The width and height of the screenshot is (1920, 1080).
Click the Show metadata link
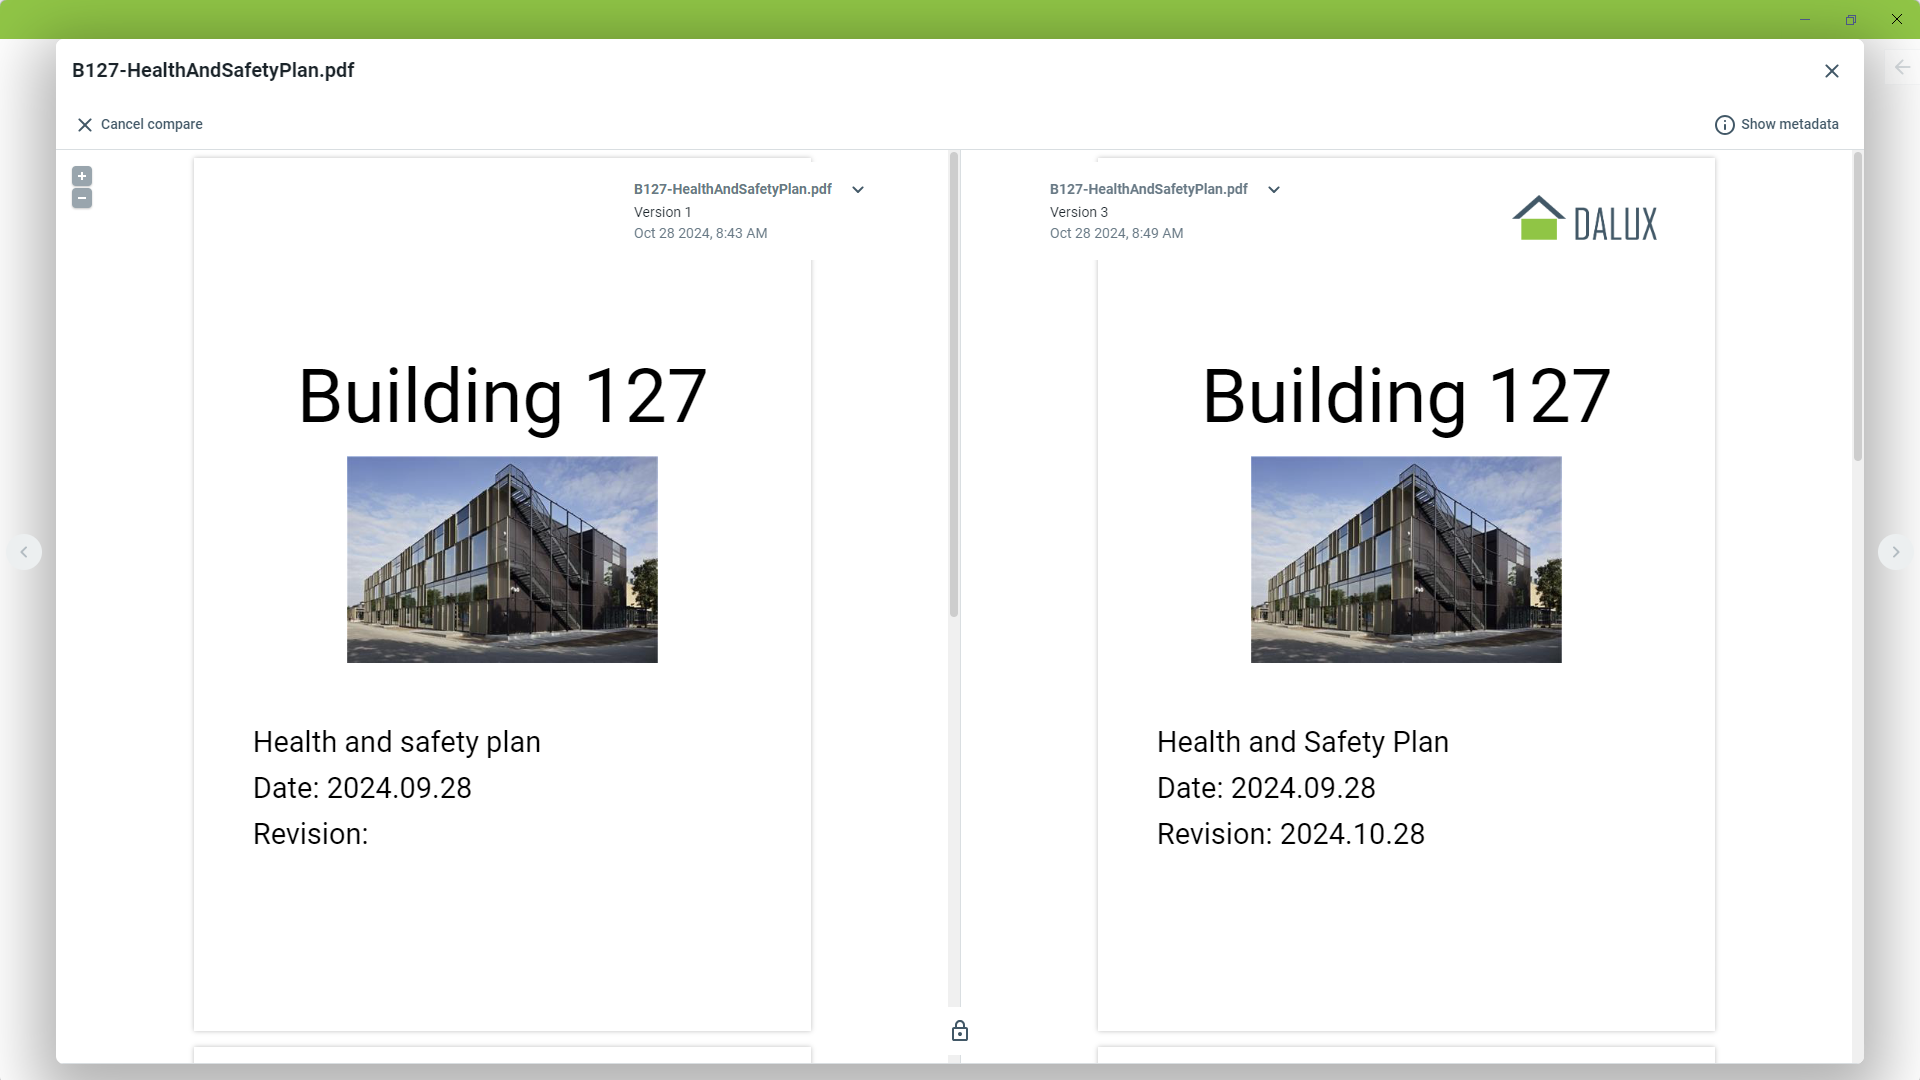(1789, 125)
